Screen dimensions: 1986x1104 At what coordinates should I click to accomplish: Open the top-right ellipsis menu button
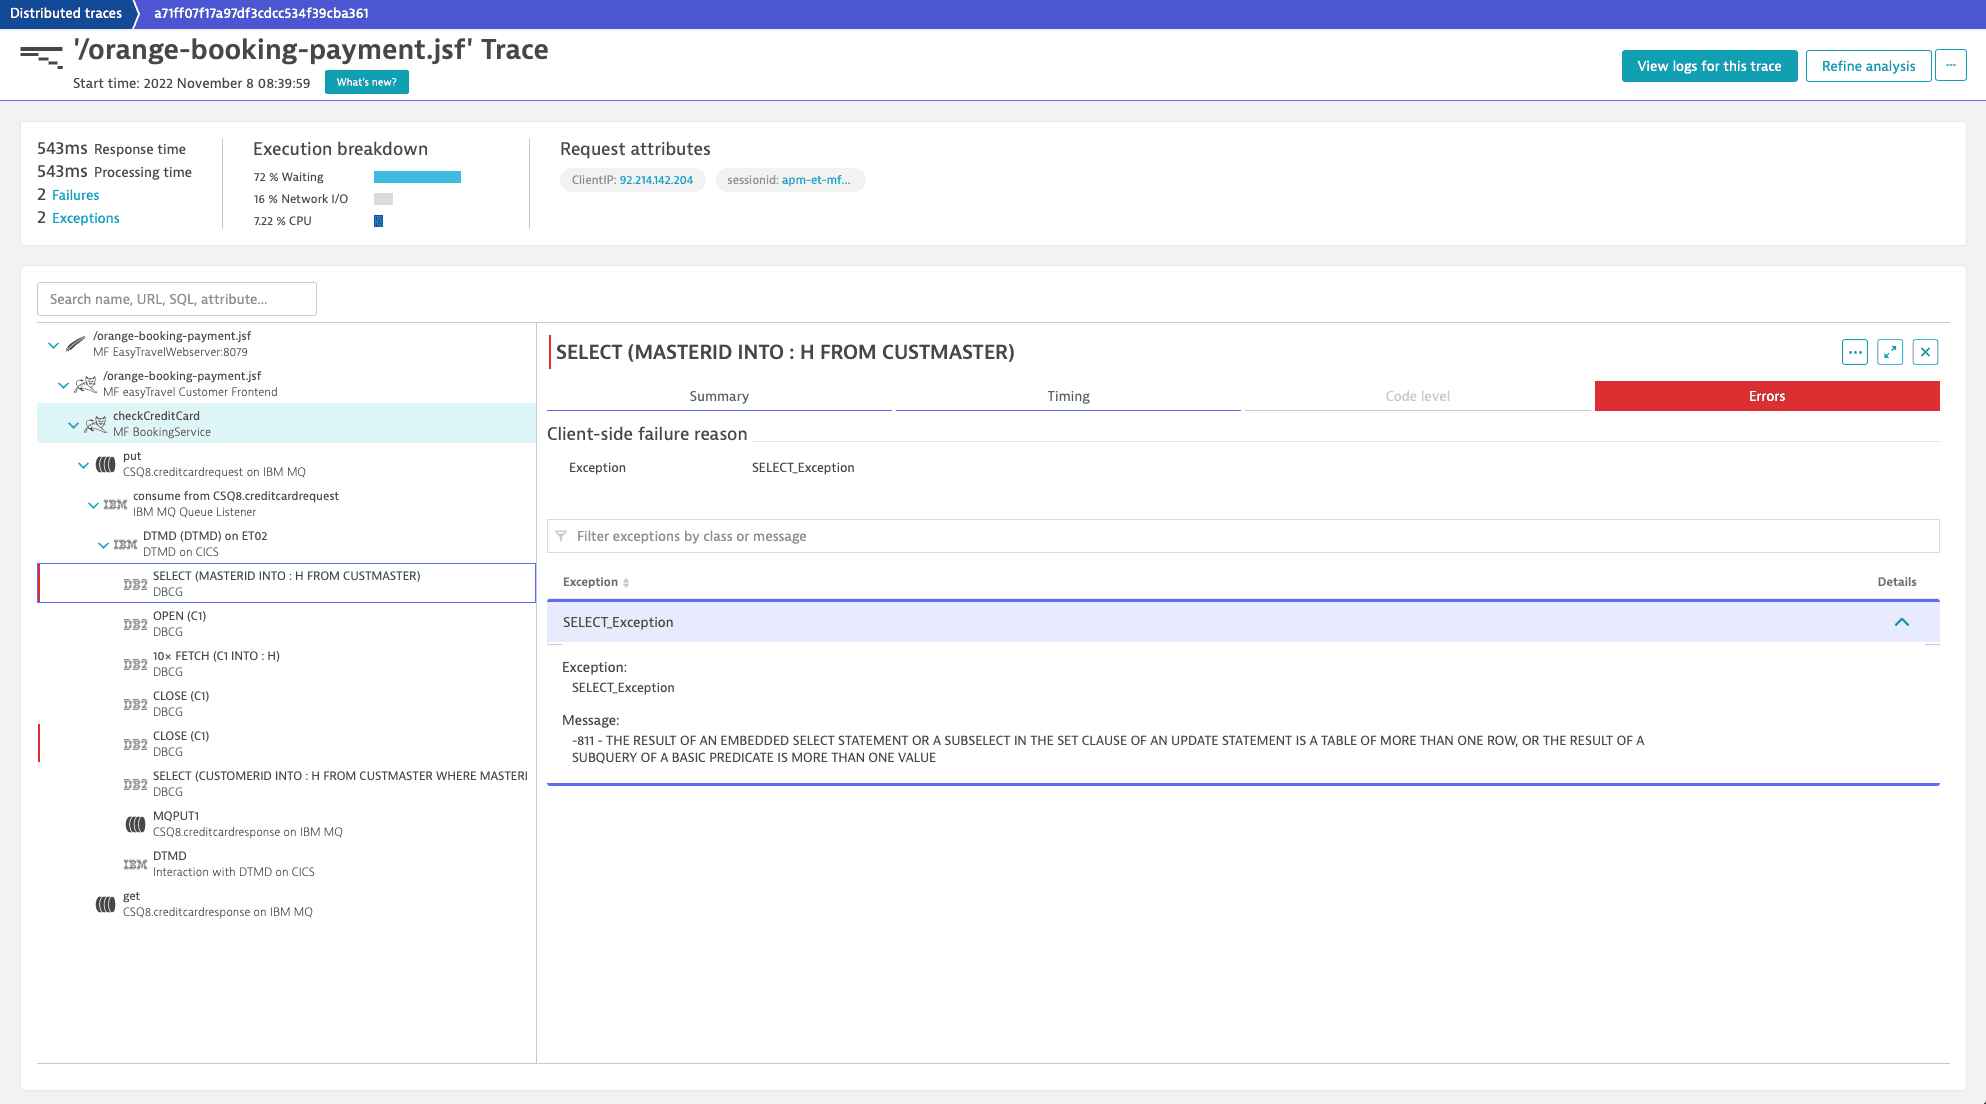1950,65
